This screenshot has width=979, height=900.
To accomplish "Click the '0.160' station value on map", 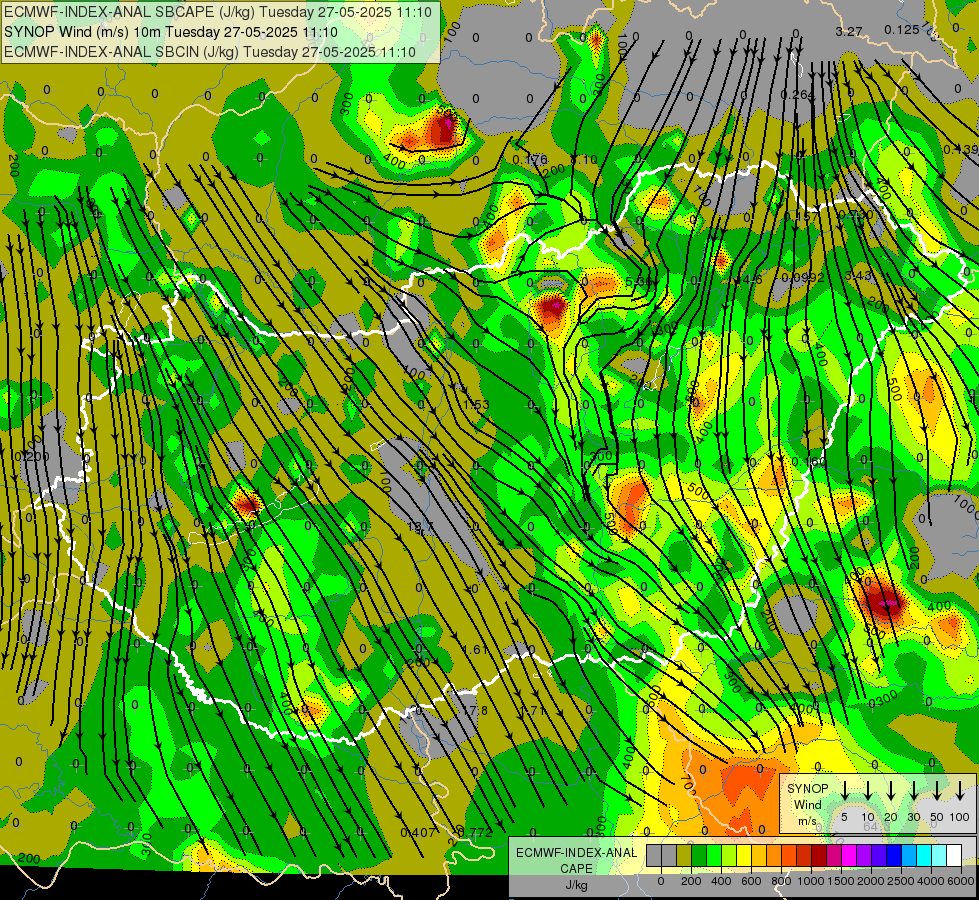I will [x=809, y=462].
